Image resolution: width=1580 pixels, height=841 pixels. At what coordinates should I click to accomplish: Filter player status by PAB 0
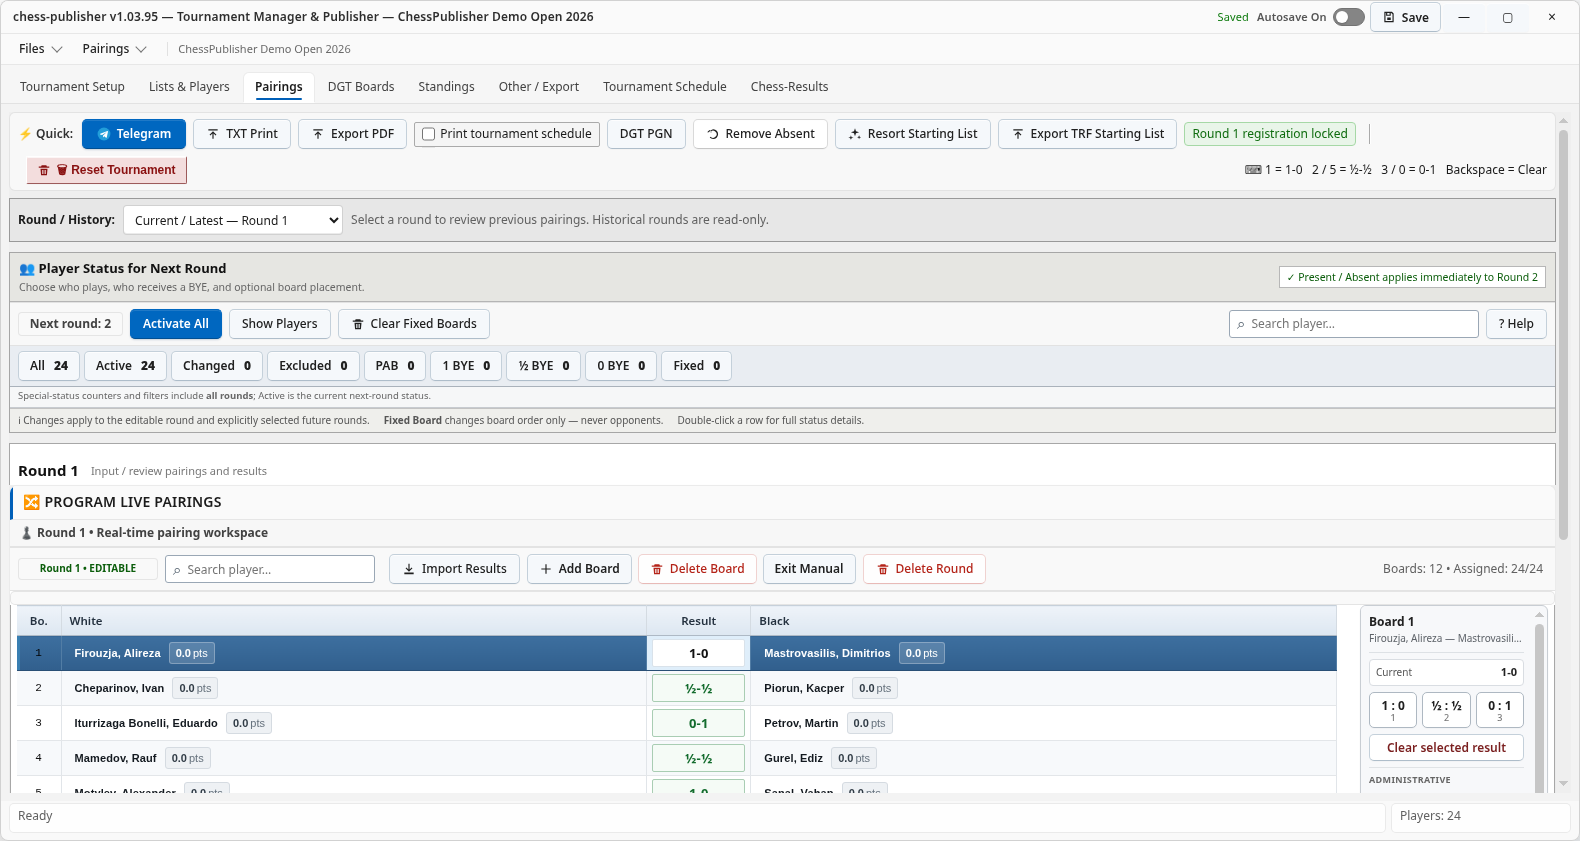click(395, 366)
